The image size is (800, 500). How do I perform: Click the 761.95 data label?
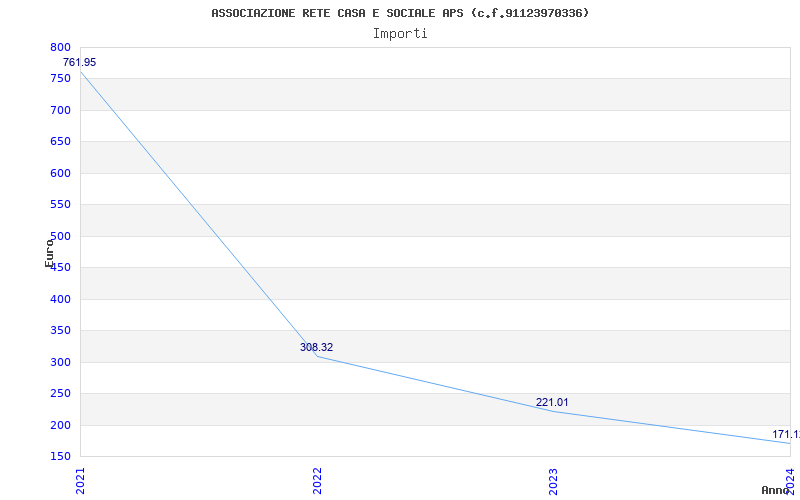(80, 62)
